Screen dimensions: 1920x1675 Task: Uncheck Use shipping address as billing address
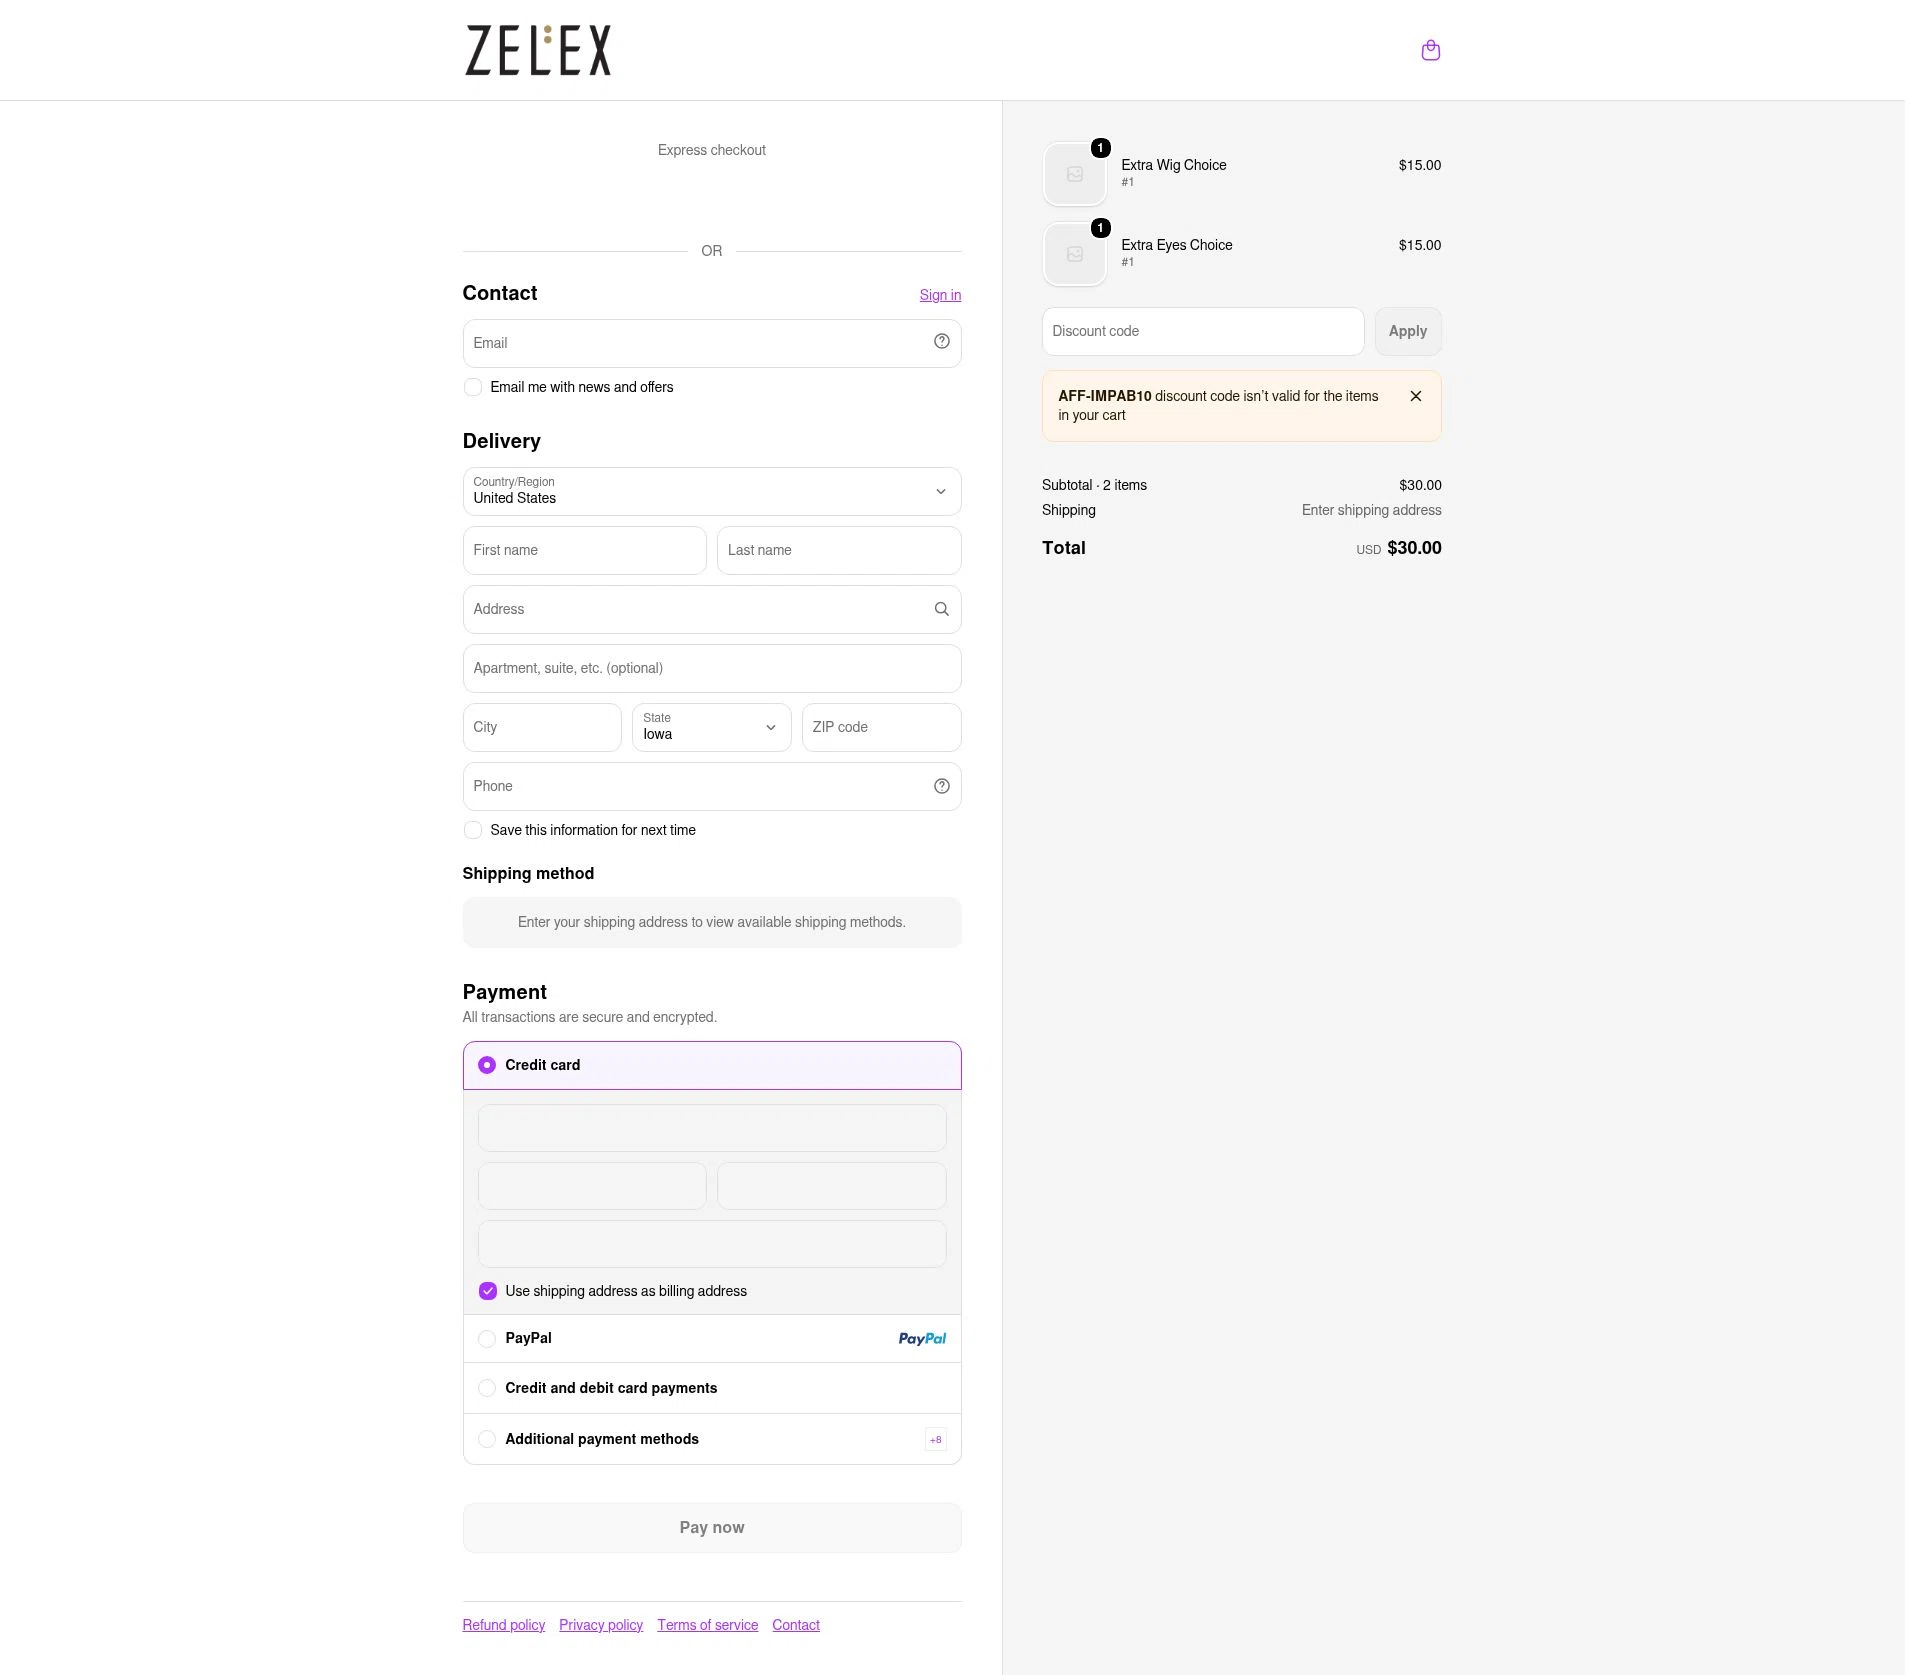(487, 1291)
